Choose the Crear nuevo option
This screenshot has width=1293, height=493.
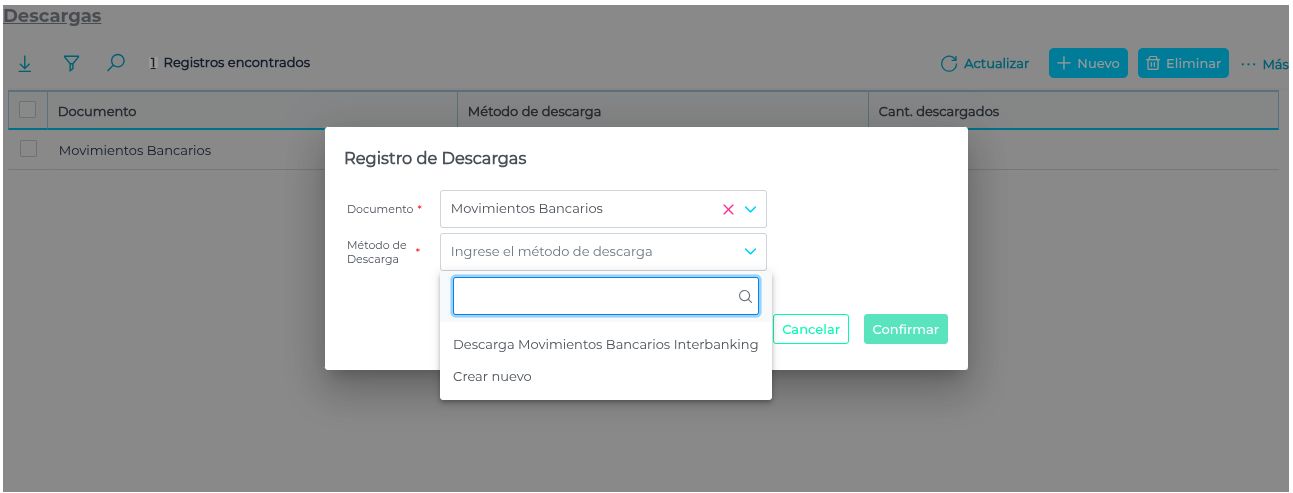coord(492,376)
